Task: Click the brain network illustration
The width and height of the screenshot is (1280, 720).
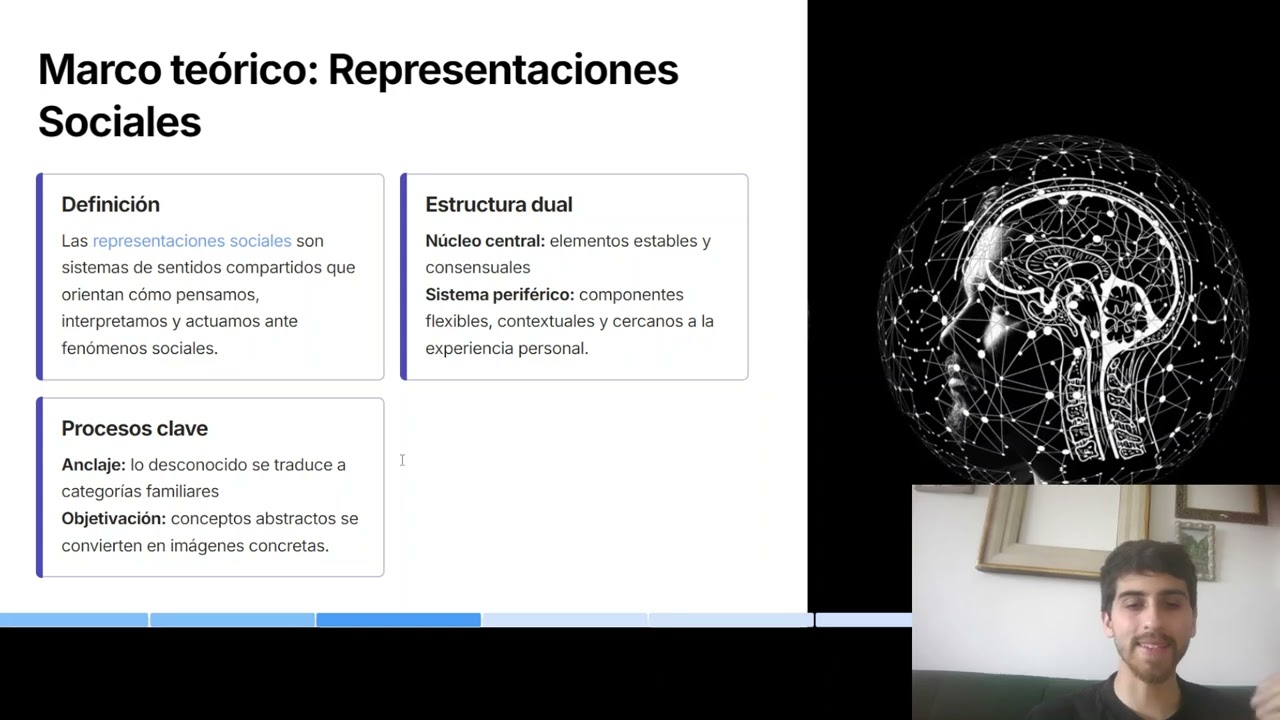Action: coord(1063,310)
